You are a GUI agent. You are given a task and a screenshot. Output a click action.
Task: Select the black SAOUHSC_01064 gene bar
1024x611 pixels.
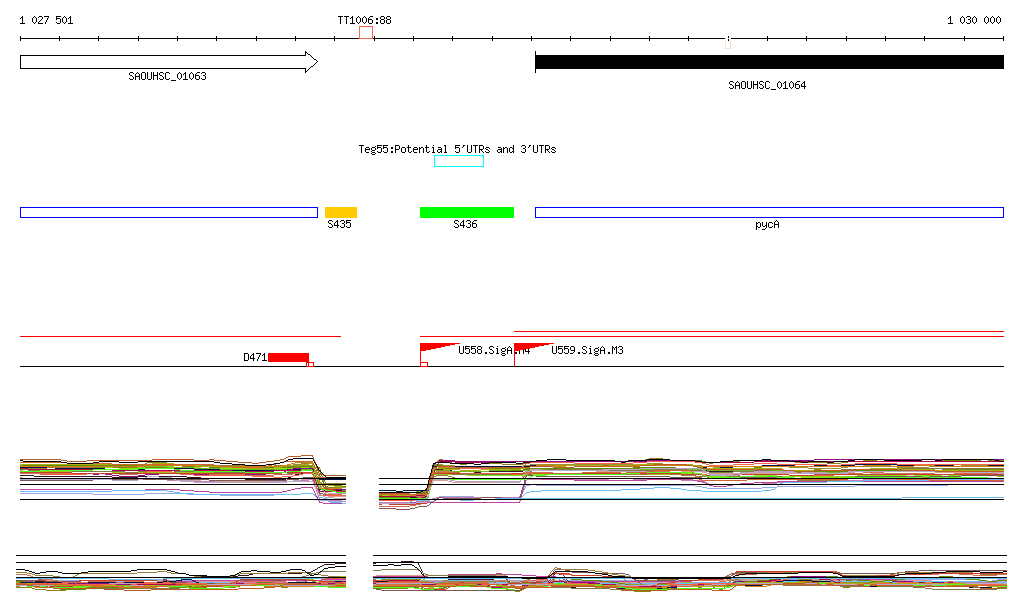(x=768, y=62)
